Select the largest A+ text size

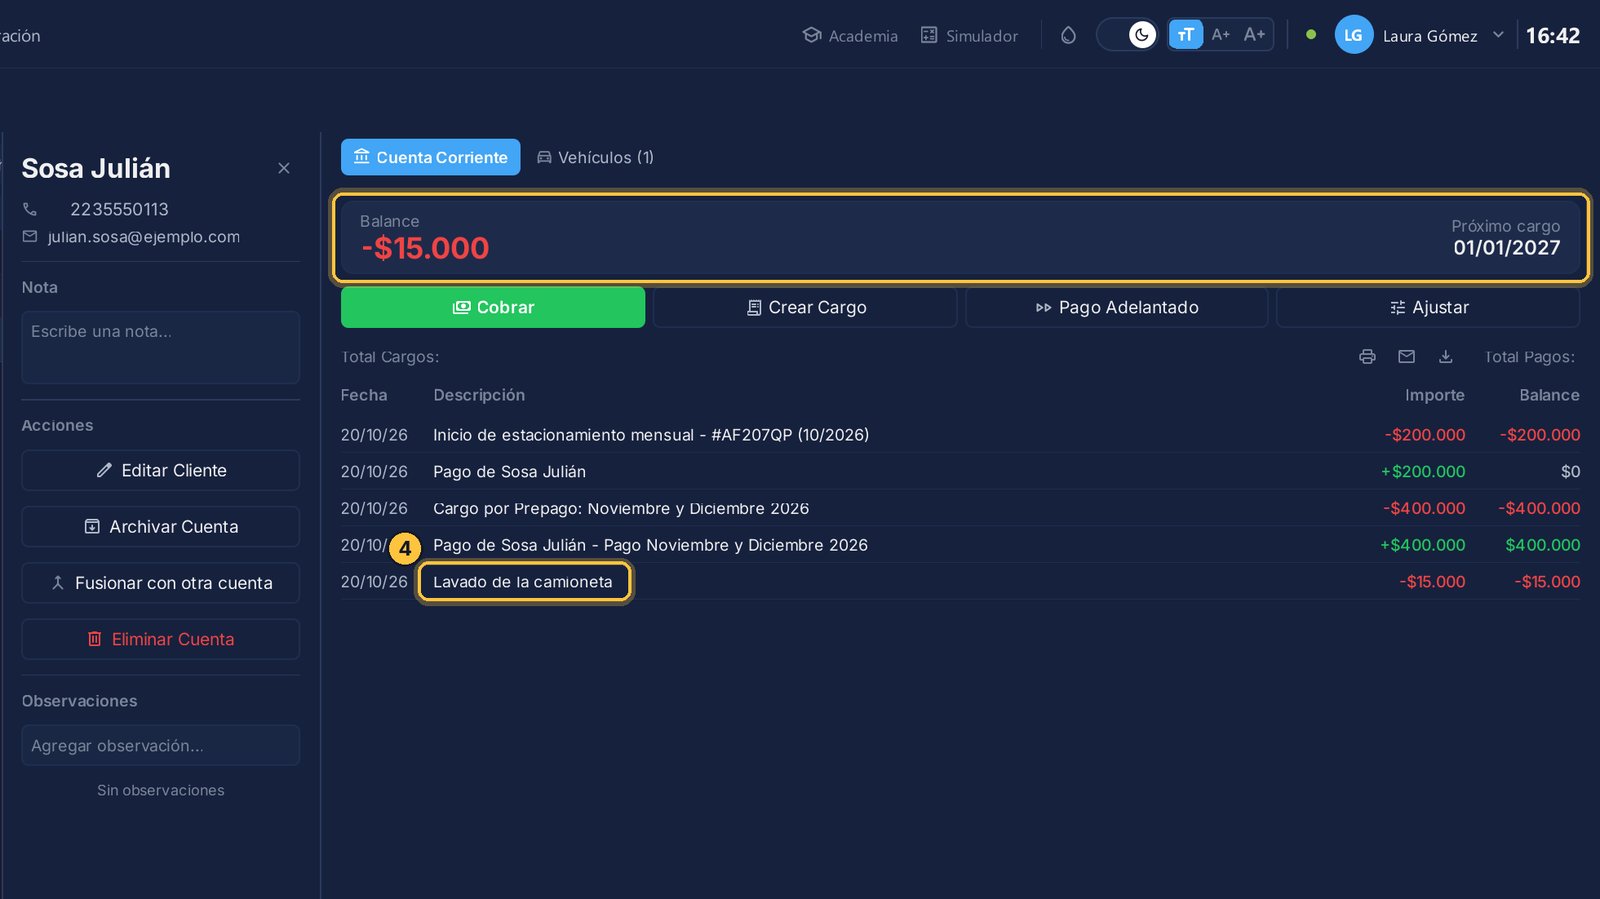(1254, 35)
